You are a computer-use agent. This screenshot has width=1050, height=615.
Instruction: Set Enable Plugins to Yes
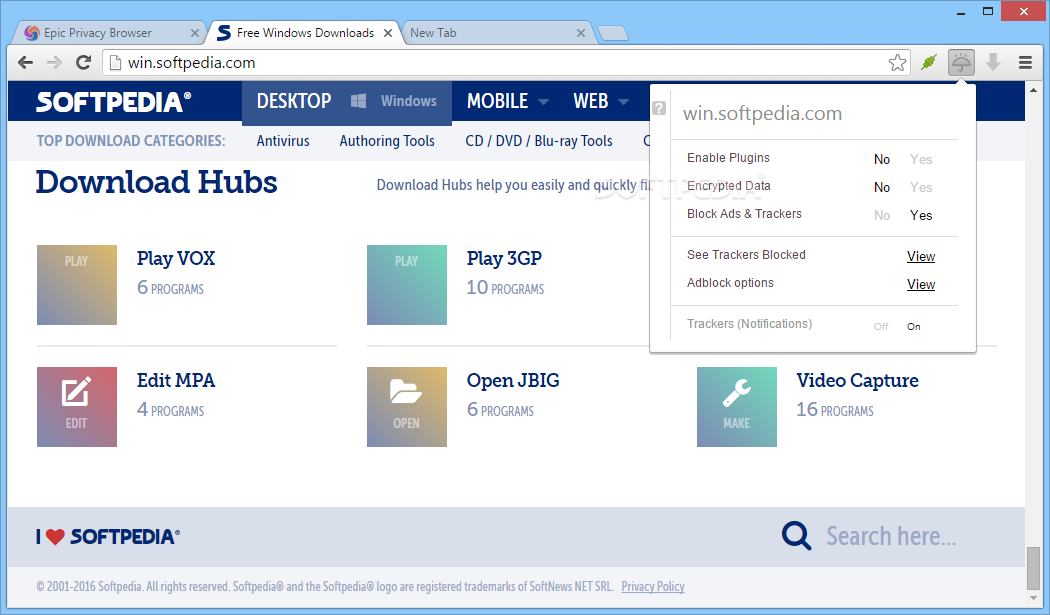(921, 159)
